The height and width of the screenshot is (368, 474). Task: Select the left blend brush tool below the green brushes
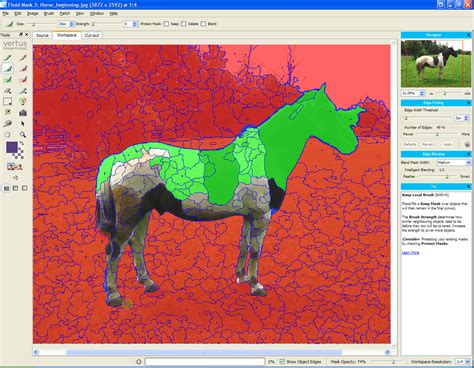[x=7, y=90]
